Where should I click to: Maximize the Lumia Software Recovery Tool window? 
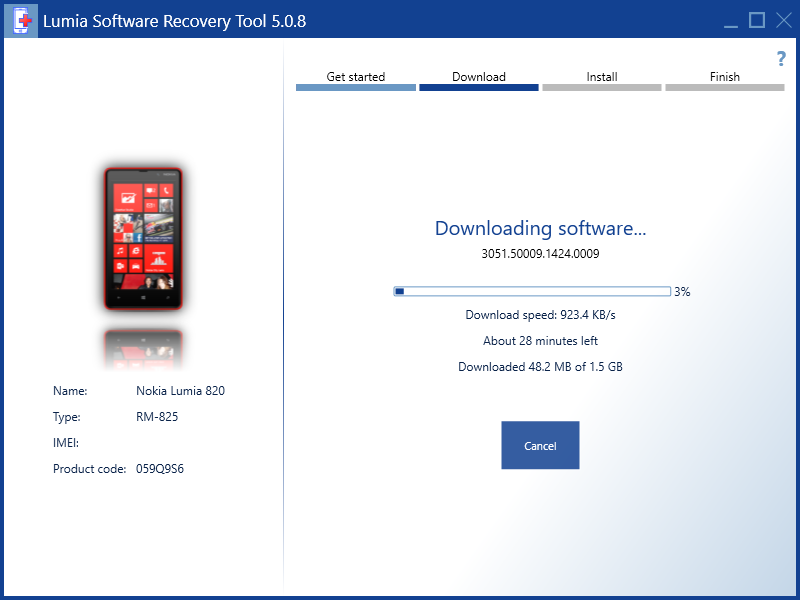tap(757, 20)
